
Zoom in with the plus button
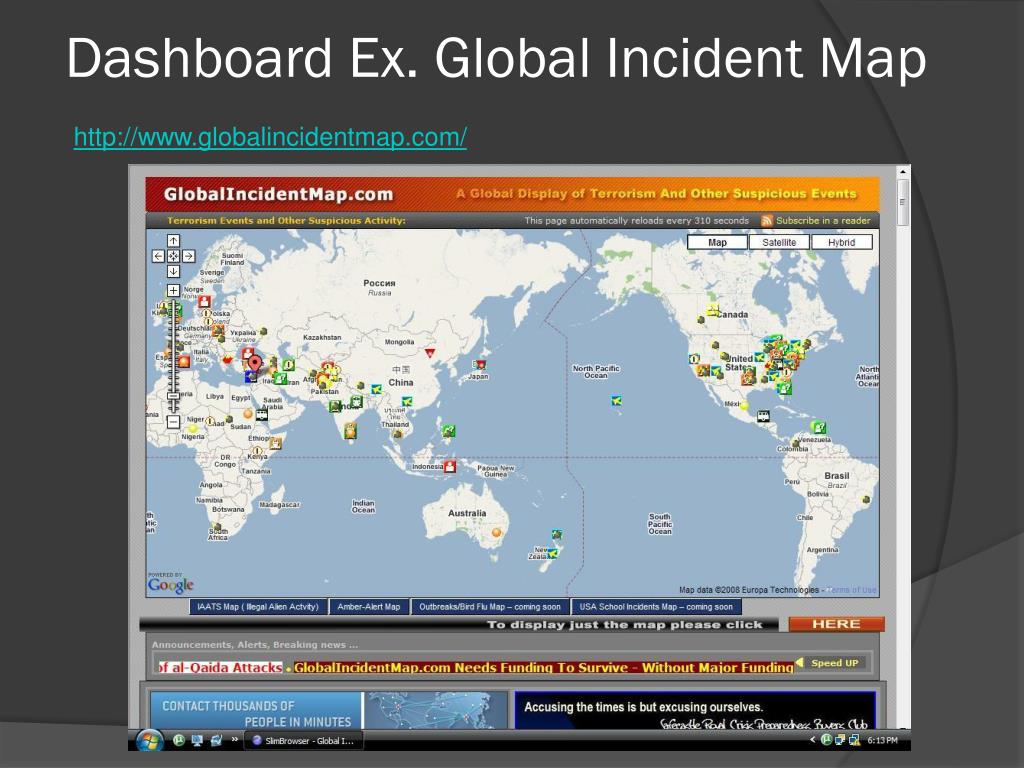click(x=173, y=290)
